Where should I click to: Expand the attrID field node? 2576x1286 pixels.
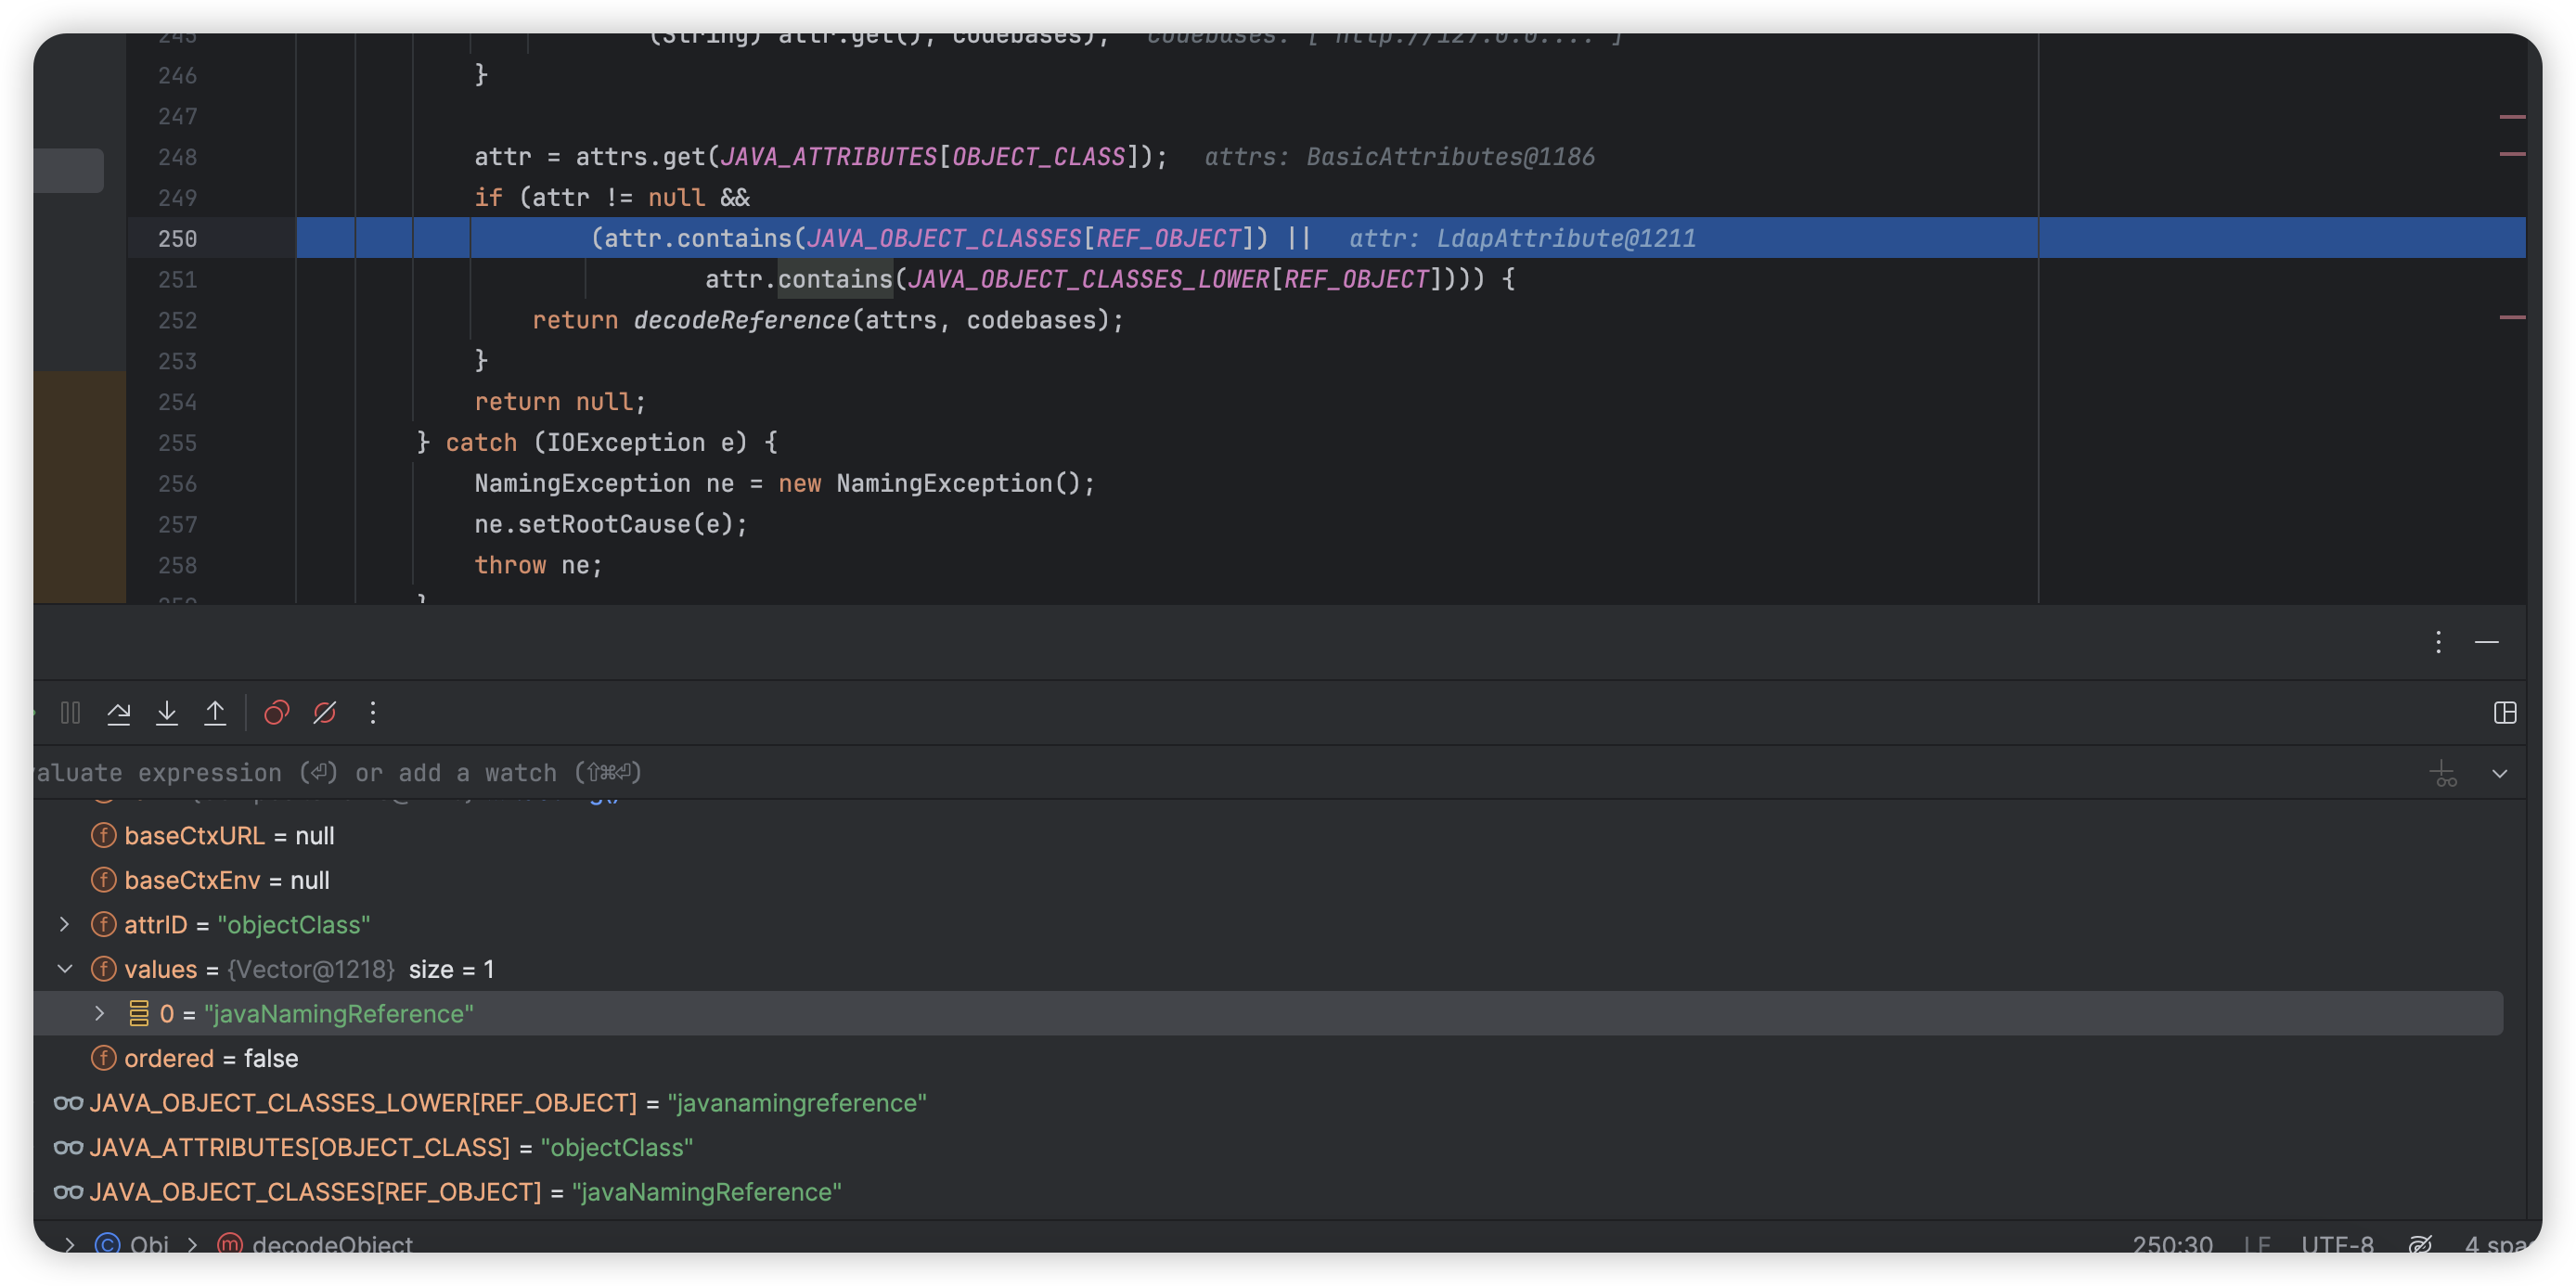pyautogui.click(x=65, y=925)
